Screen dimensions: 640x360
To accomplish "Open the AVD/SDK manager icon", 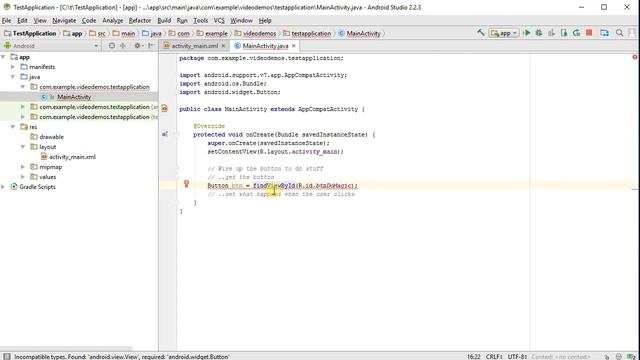I will click(604, 33).
